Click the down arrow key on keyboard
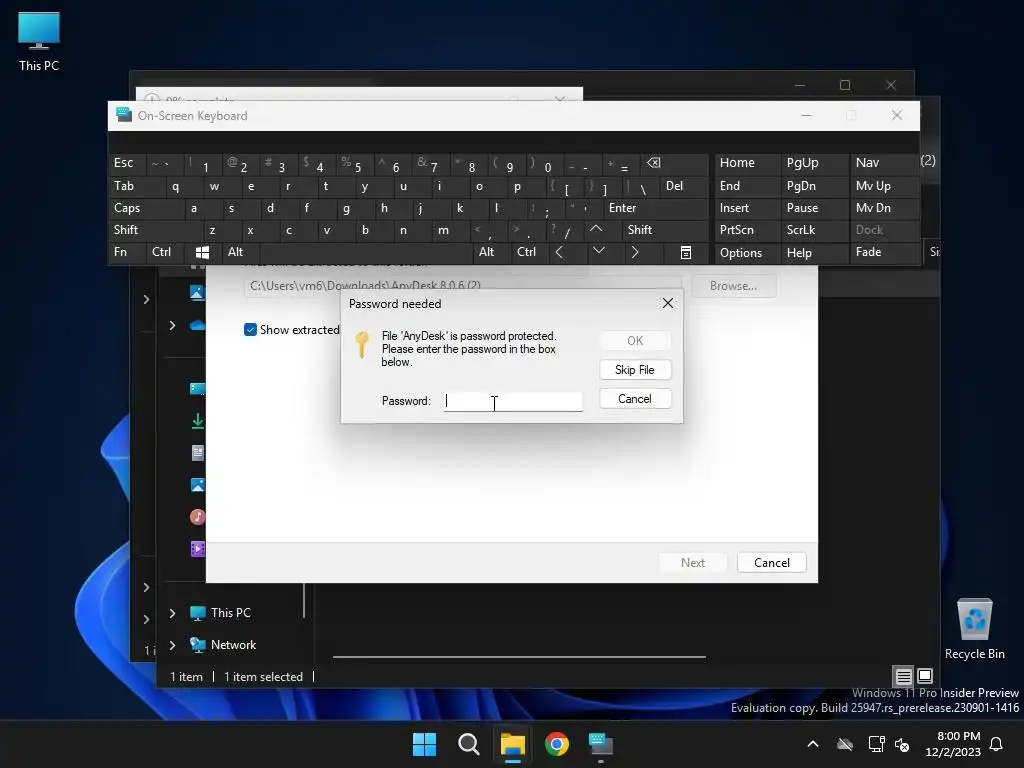Image resolution: width=1024 pixels, height=768 pixels. pyautogui.click(x=599, y=251)
